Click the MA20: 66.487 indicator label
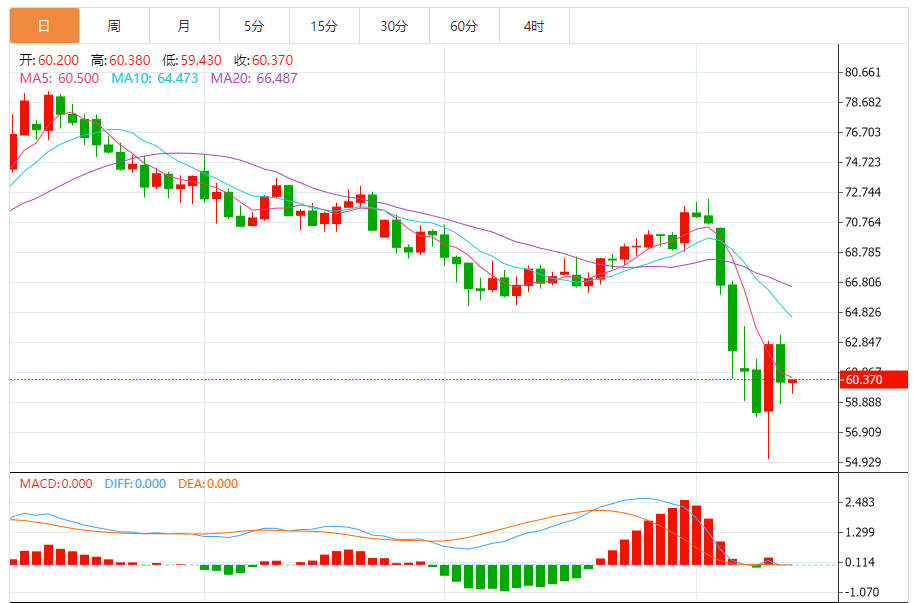The height and width of the screenshot is (603, 913). (x=254, y=78)
